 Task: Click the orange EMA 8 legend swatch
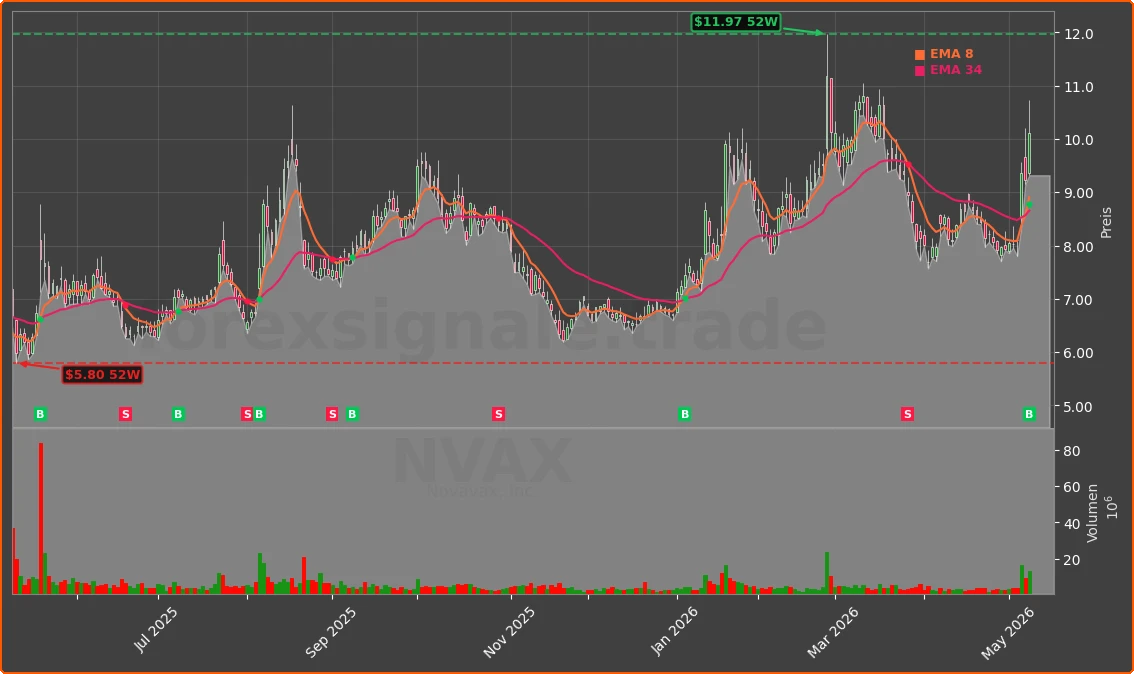[x=920, y=55]
